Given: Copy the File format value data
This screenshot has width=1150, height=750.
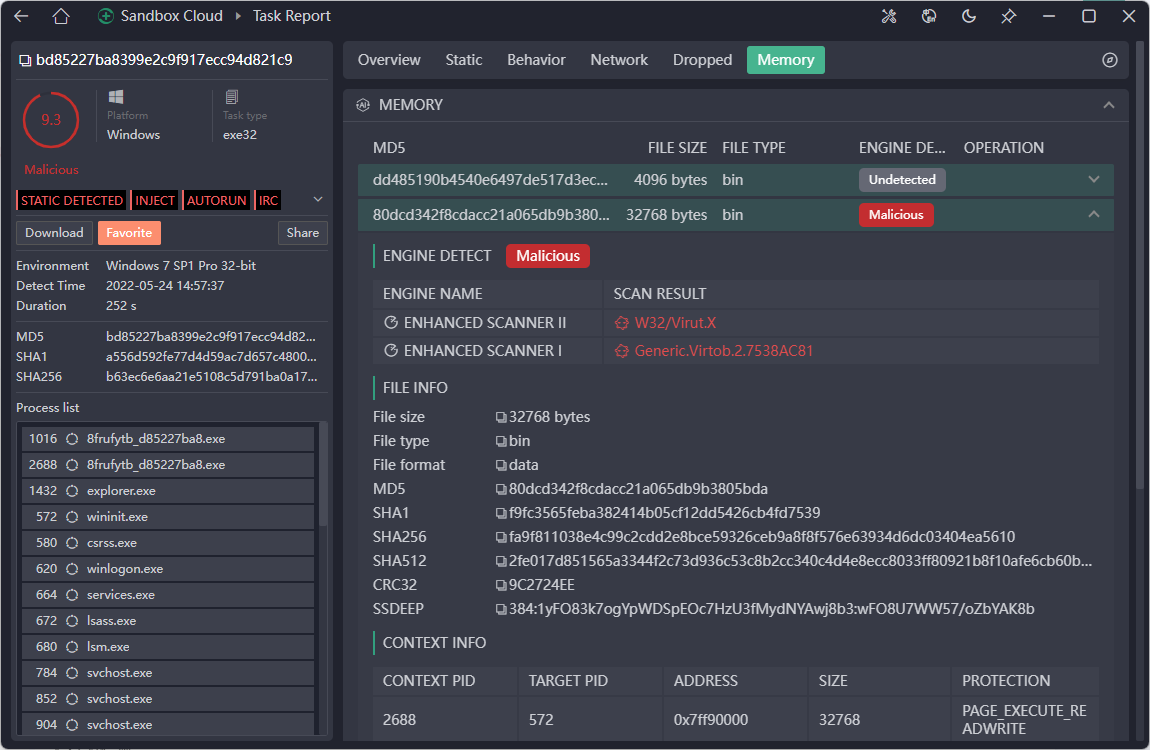Looking at the screenshot, I should click(x=501, y=466).
